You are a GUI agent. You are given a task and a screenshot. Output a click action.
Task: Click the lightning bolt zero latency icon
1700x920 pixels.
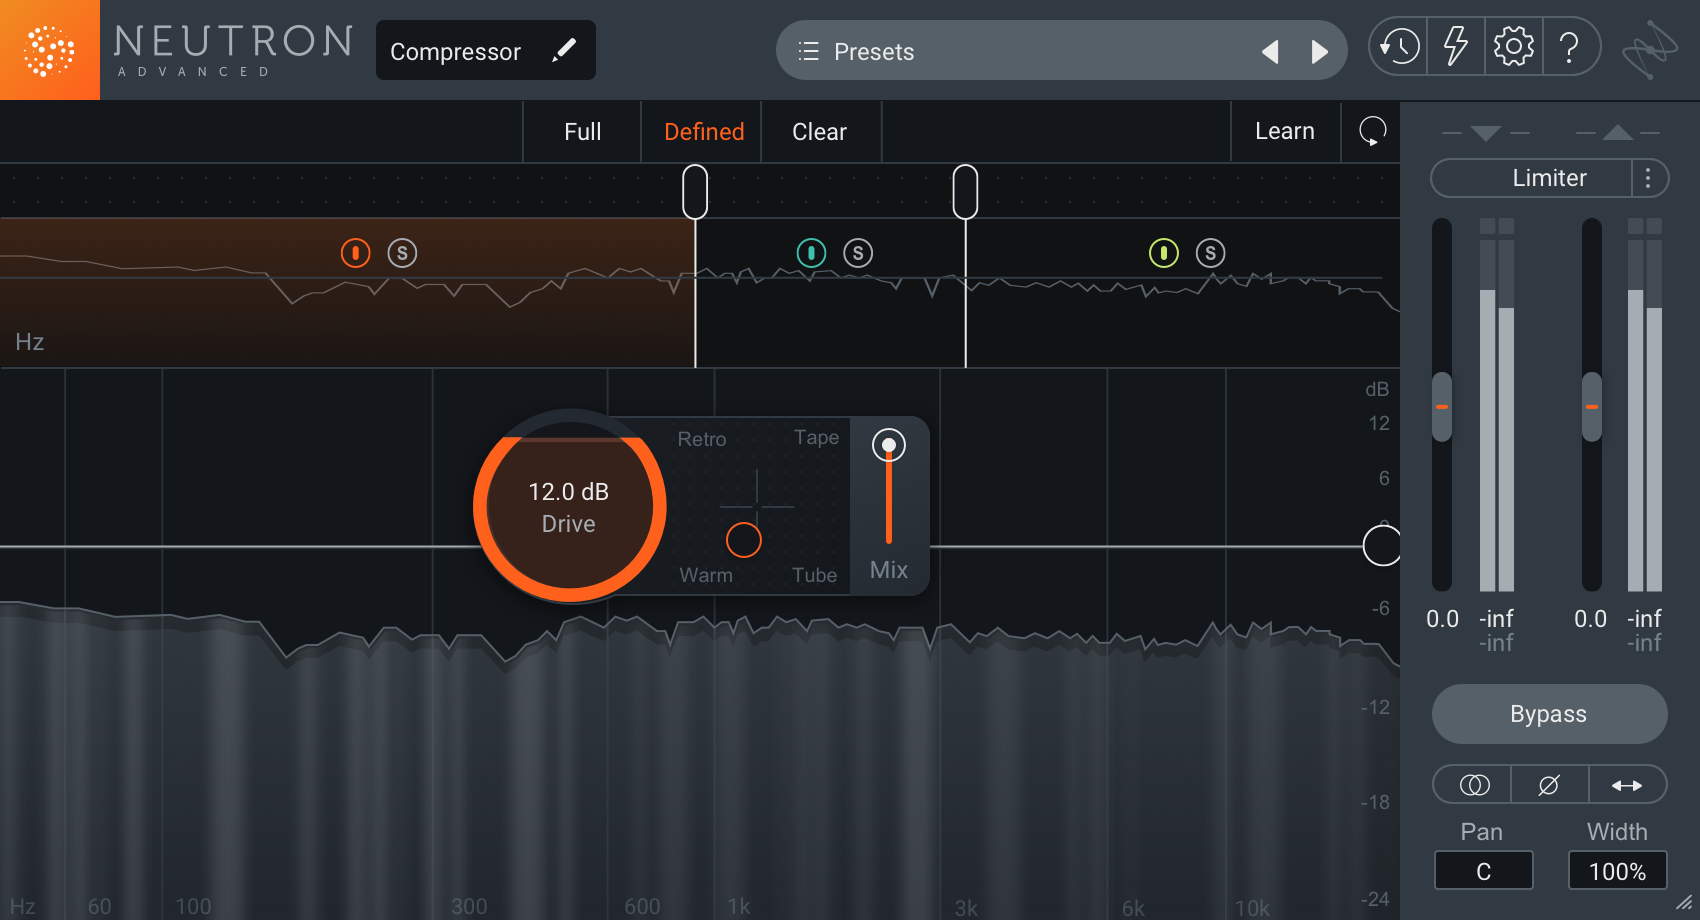pyautogui.click(x=1456, y=47)
